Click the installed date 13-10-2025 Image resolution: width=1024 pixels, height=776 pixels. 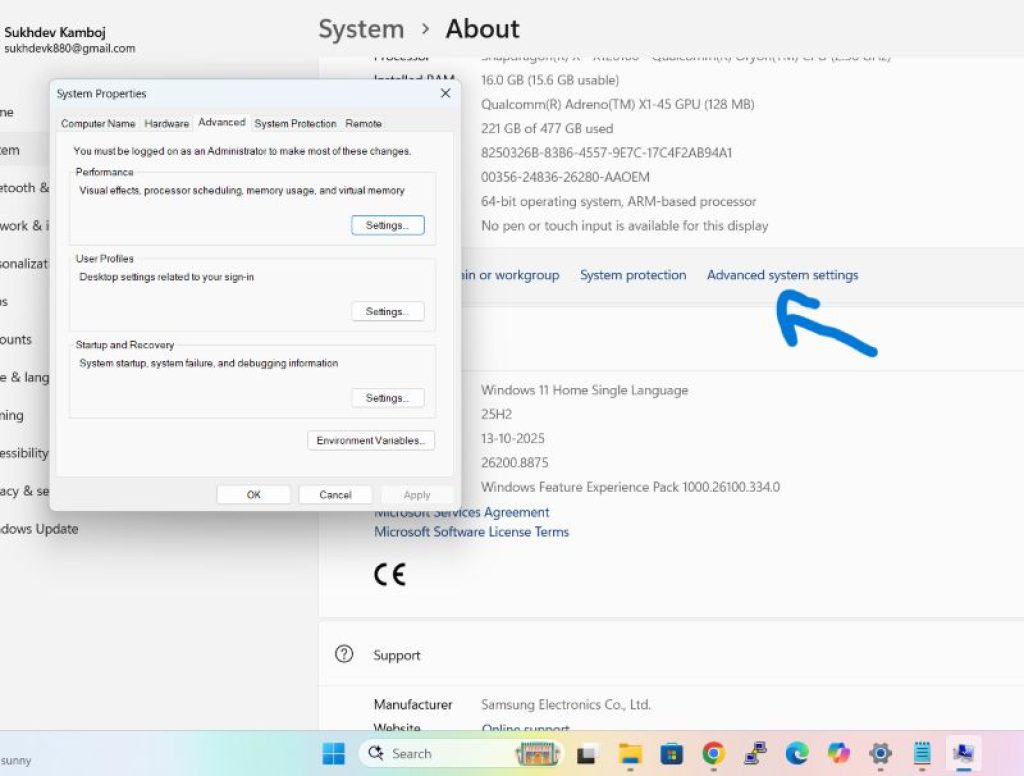513,438
